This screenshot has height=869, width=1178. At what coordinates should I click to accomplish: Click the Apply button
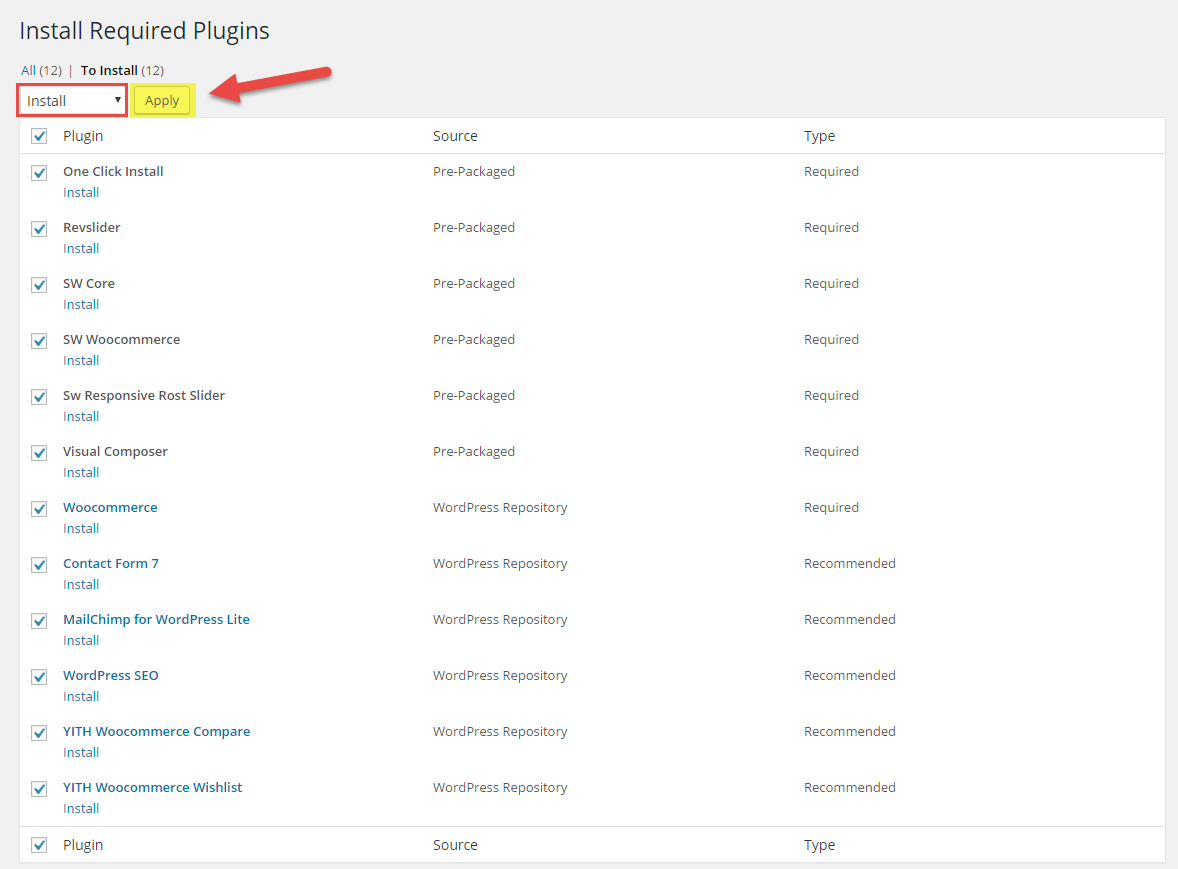[162, 101]
